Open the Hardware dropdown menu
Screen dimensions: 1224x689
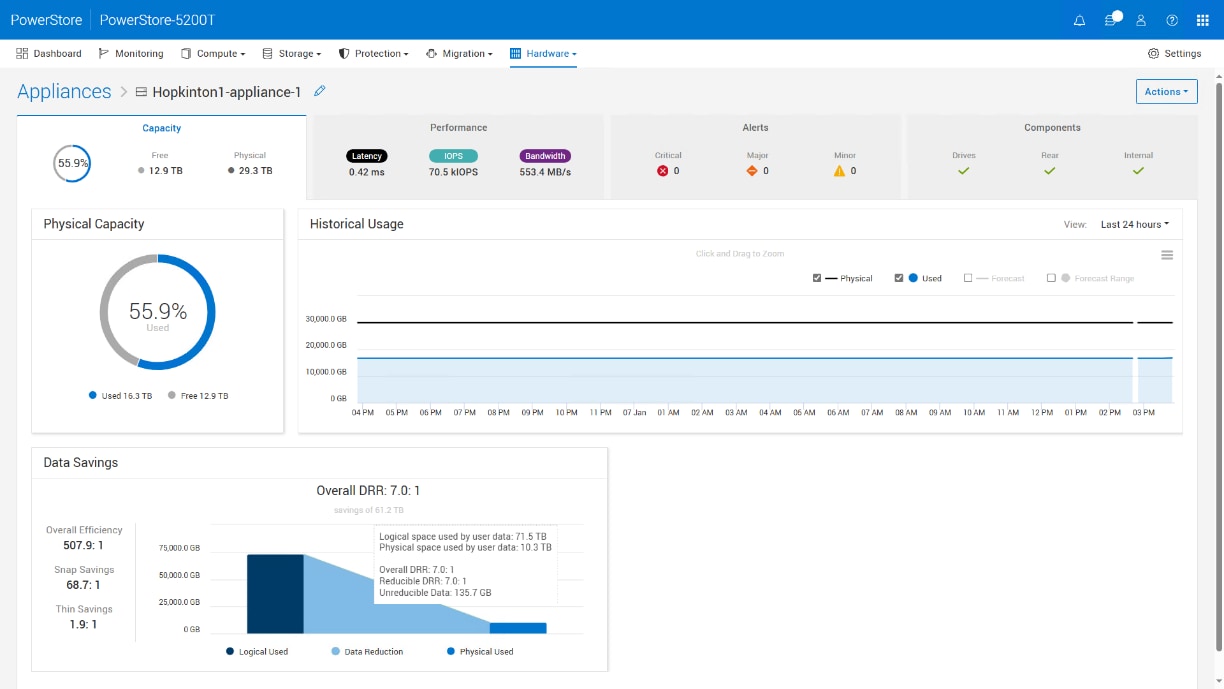tap(543, 54)
